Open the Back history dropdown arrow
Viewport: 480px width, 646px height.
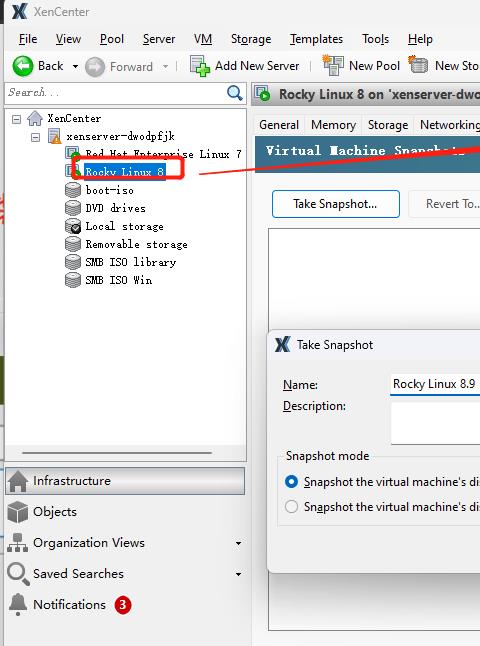point(75,66)
